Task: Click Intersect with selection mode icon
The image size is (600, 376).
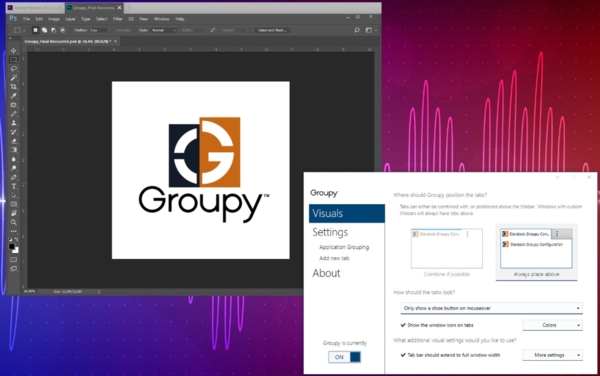Action: tap(63, 30)
